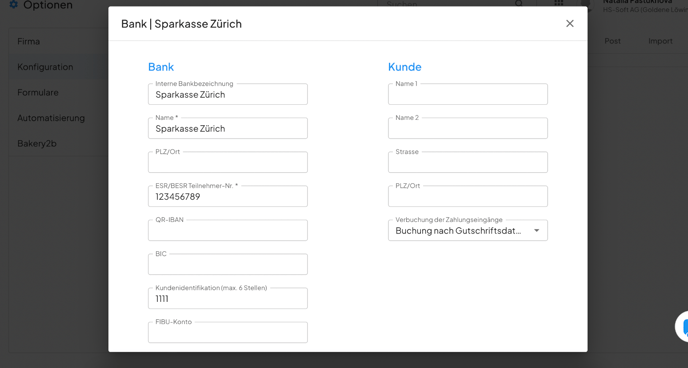This screenshot has height=368, width=688.
Task: Click the Kunde Name 1 field
Action: coord(468,94)
